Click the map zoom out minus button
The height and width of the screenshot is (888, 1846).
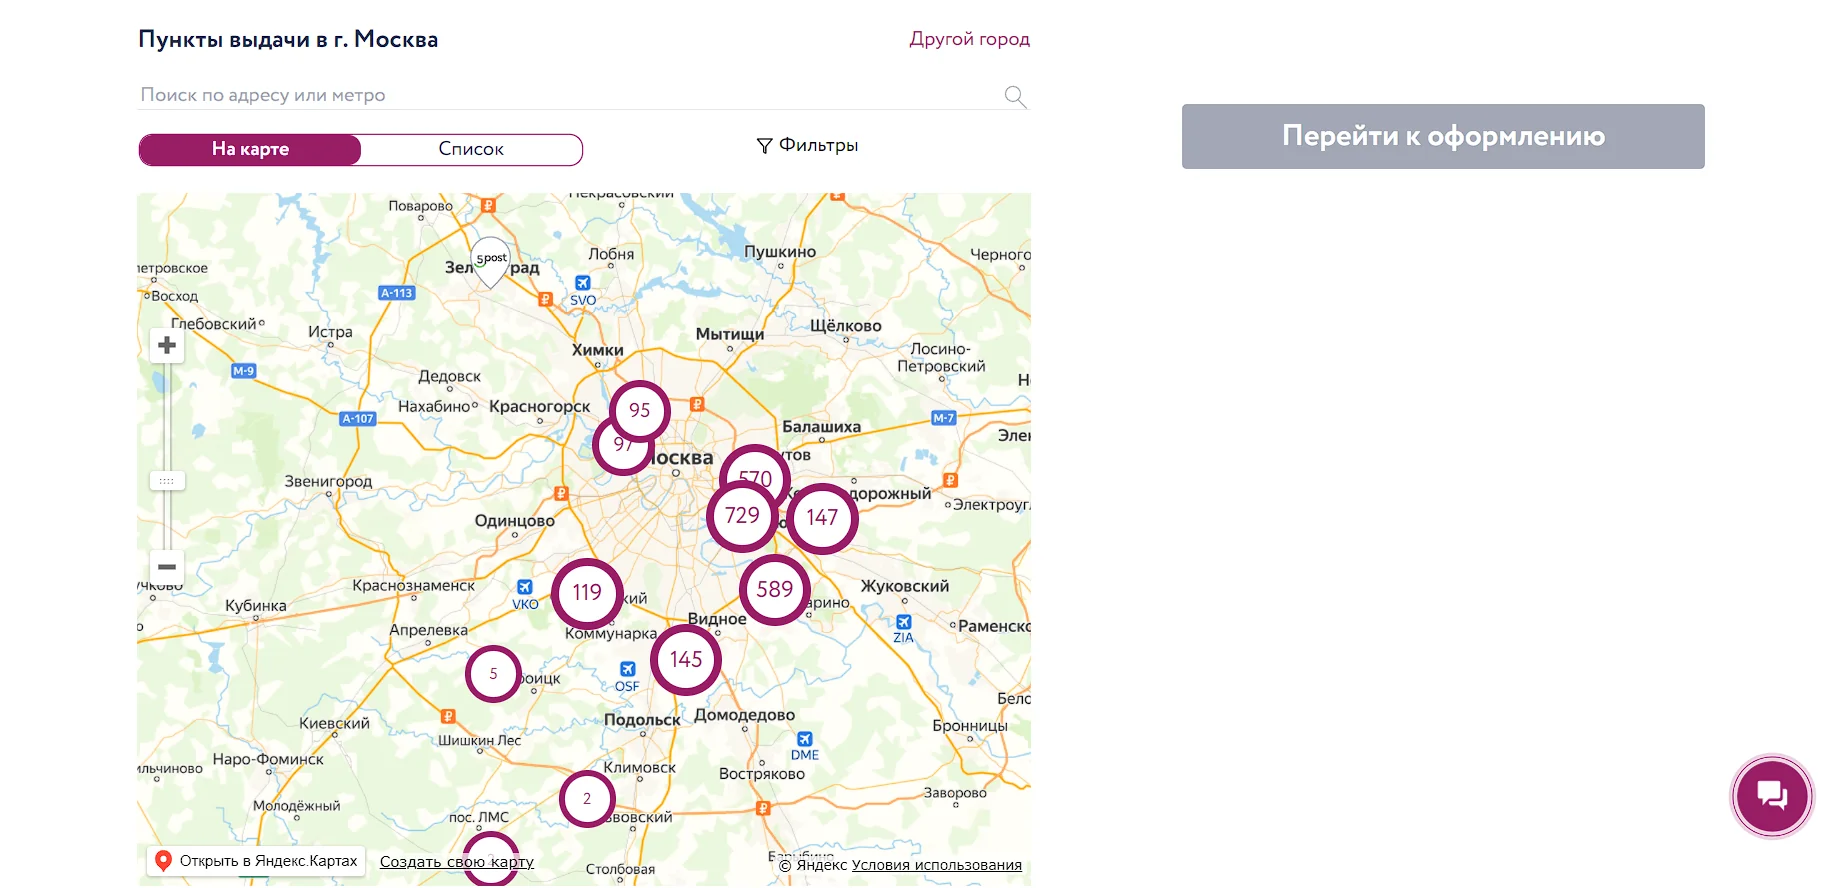pyautogui.click(x=167, y=567)
